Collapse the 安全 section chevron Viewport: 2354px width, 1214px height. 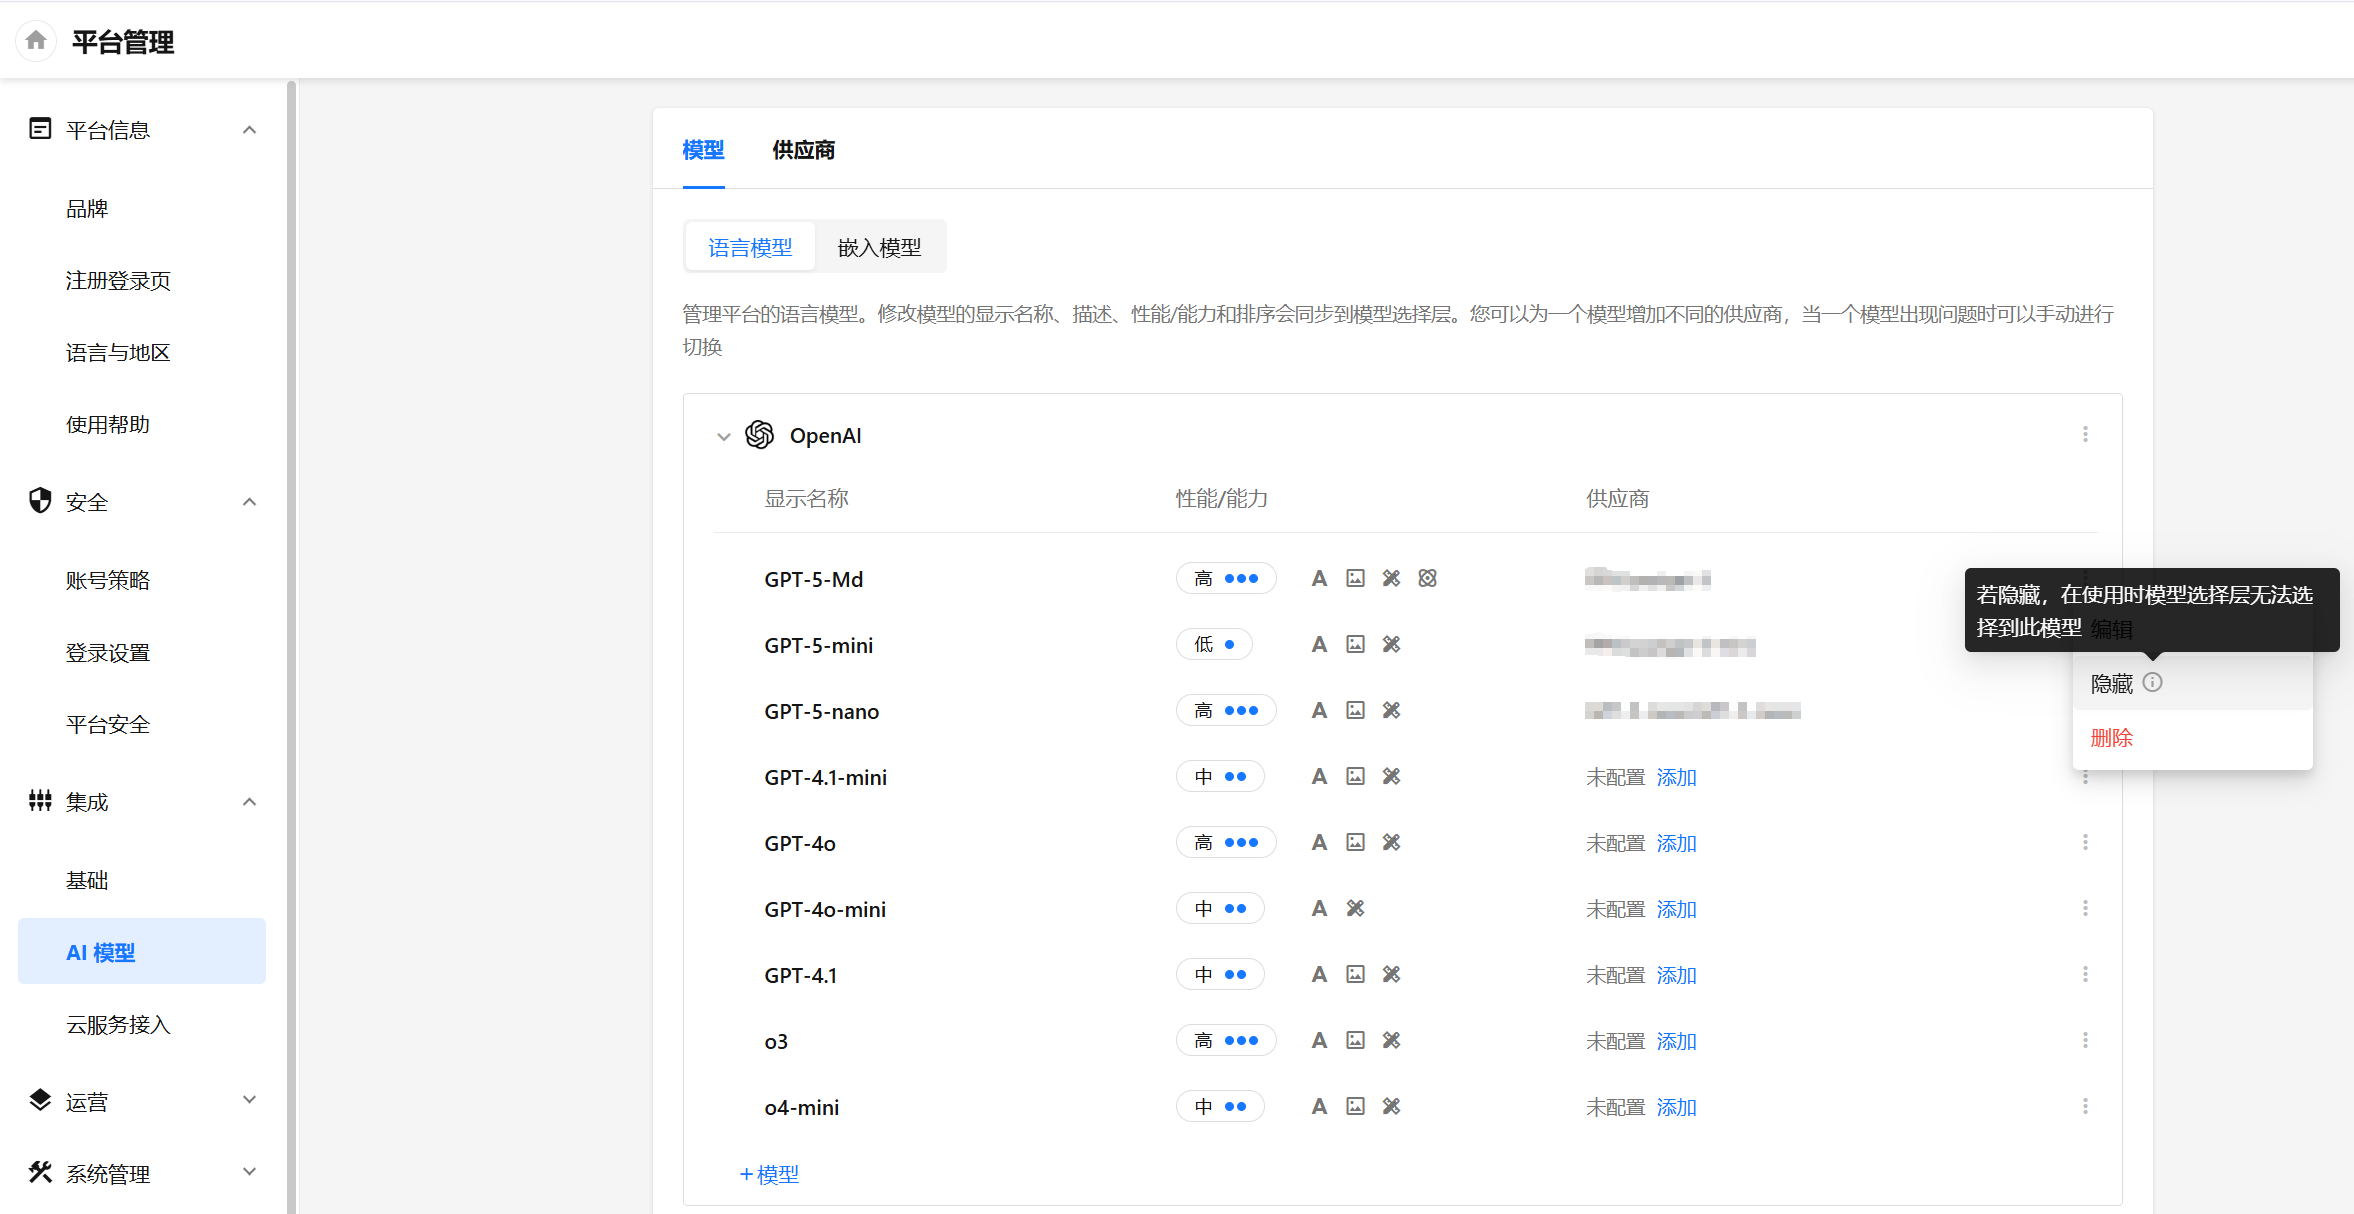click(x=249, y=502)
